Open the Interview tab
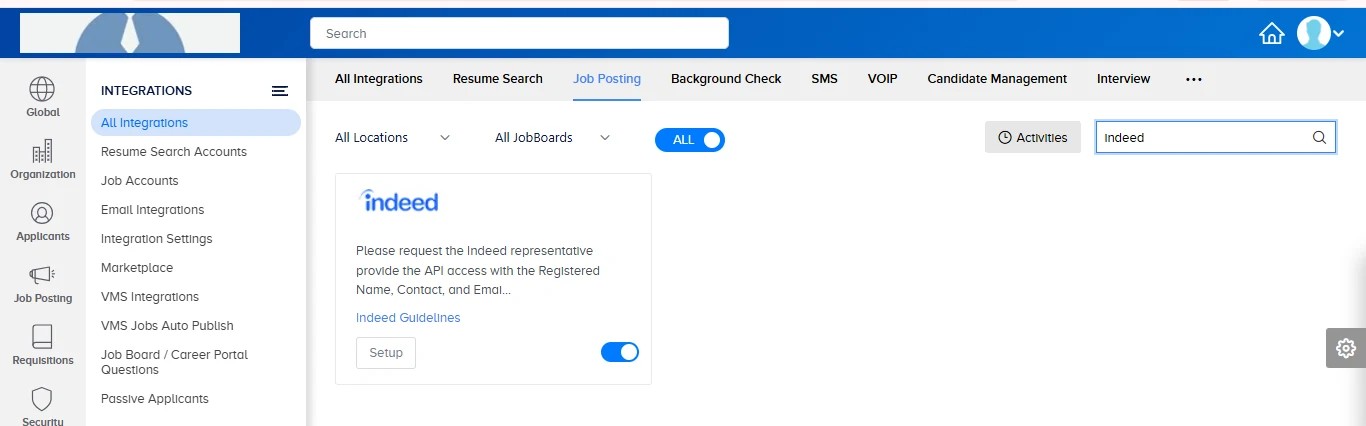The width and height of the screenshot is (1366, 426). point(1124,79)
